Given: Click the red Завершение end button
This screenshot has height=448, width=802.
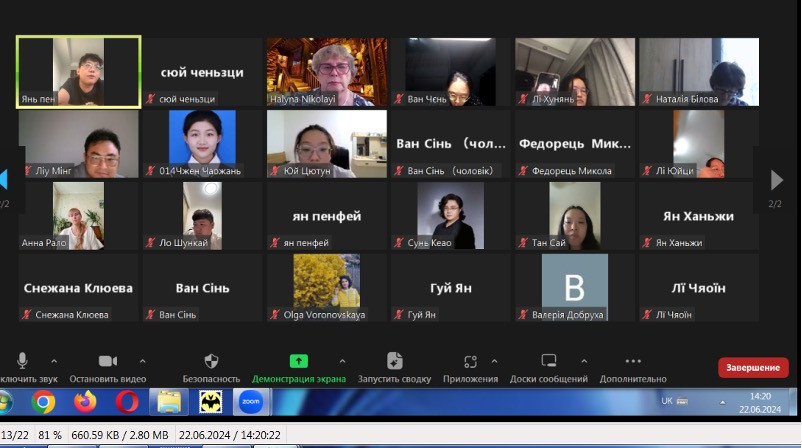Looking at the screenshot, I should pos(753,368).
